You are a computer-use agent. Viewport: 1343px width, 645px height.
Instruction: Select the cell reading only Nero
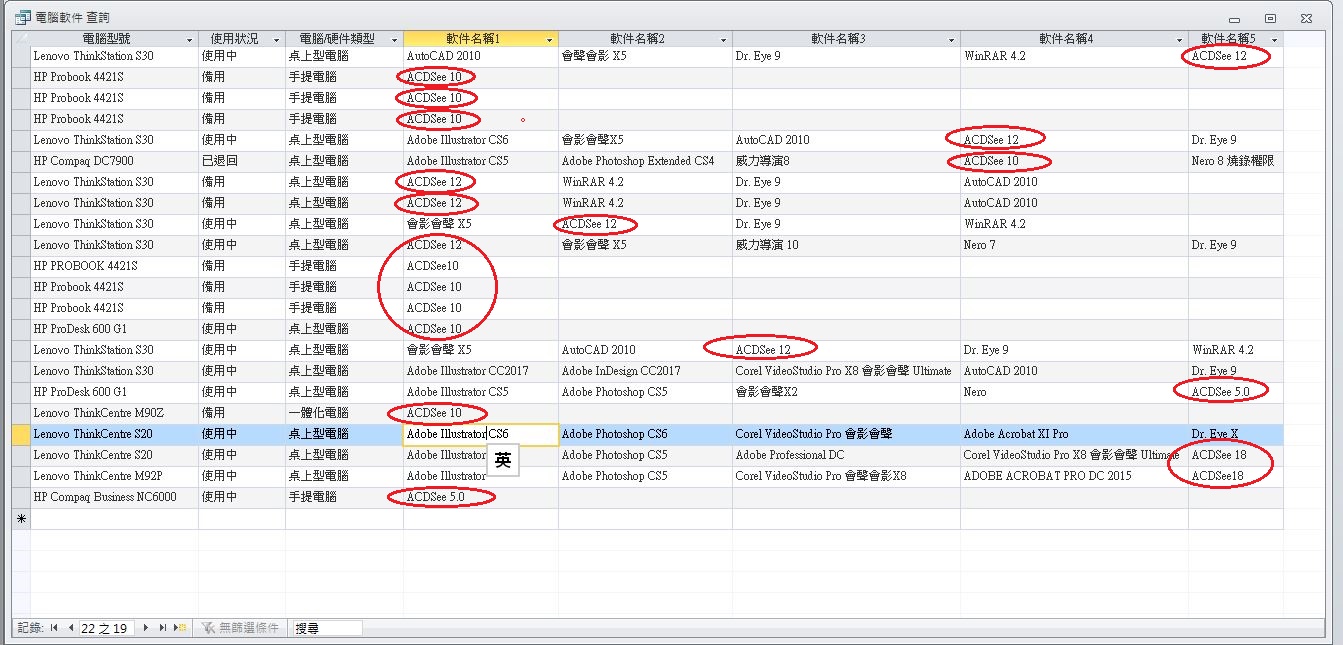coord(1075,392)
